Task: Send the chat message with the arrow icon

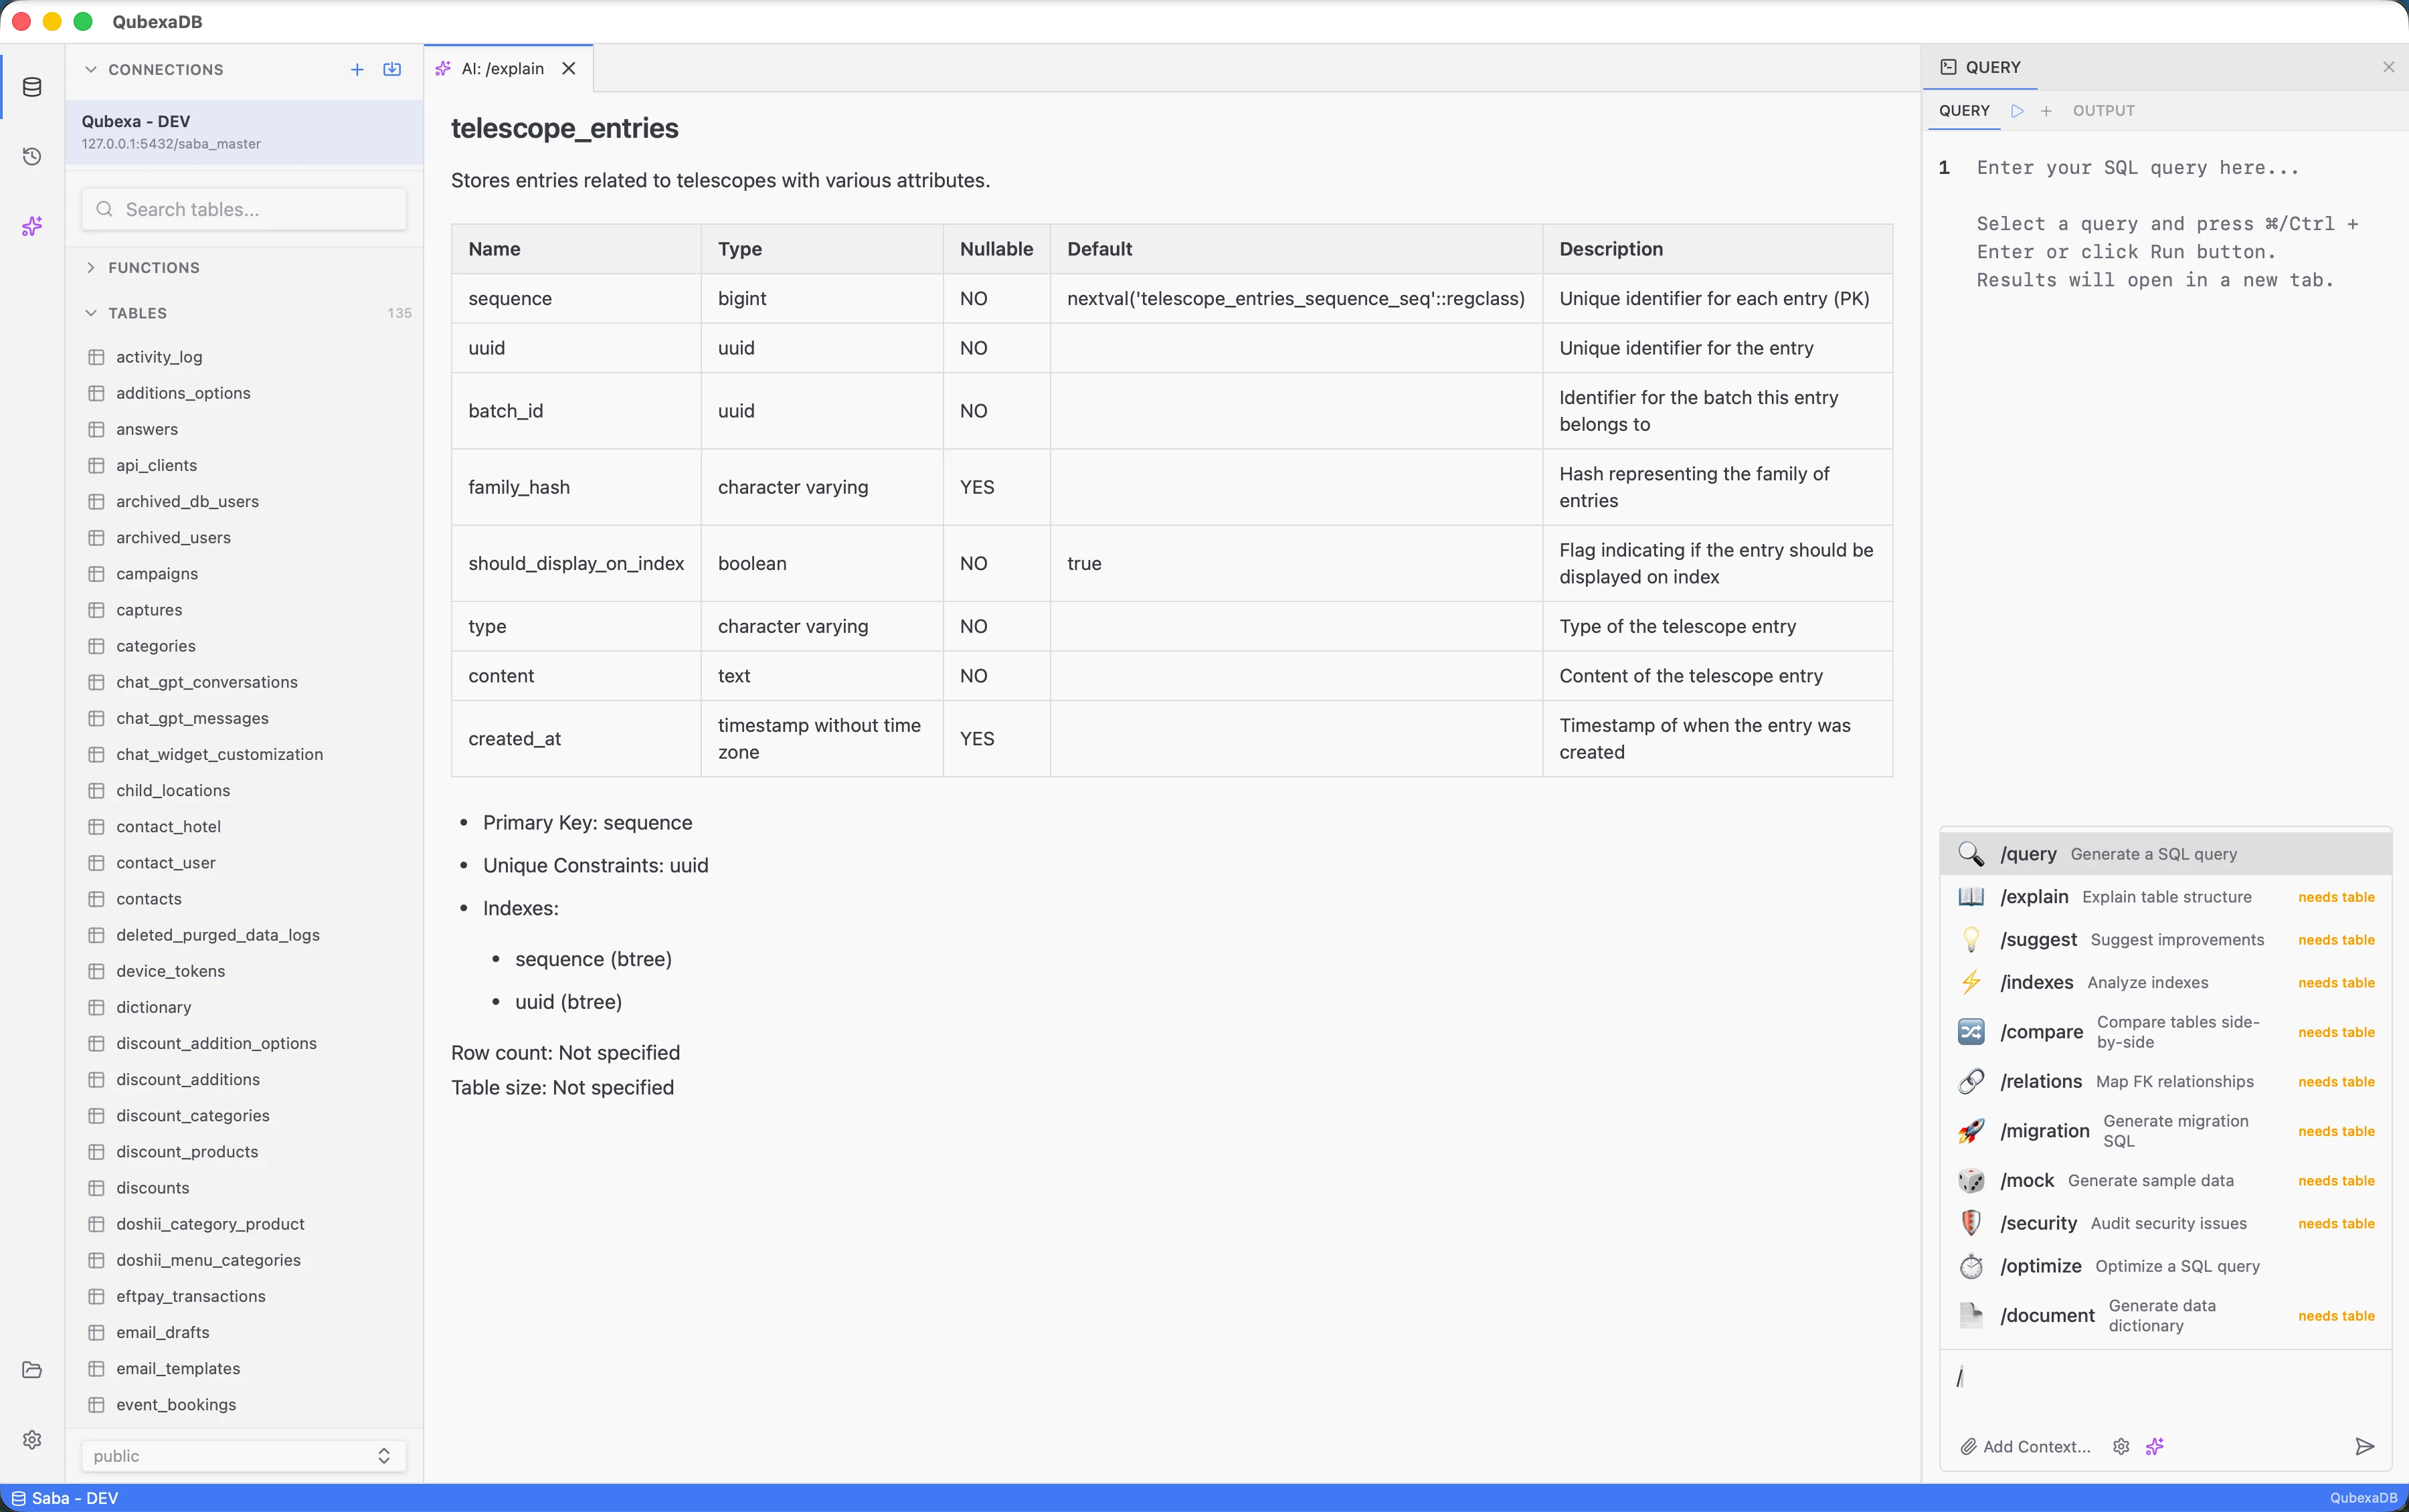Action: (2363, 1446)
